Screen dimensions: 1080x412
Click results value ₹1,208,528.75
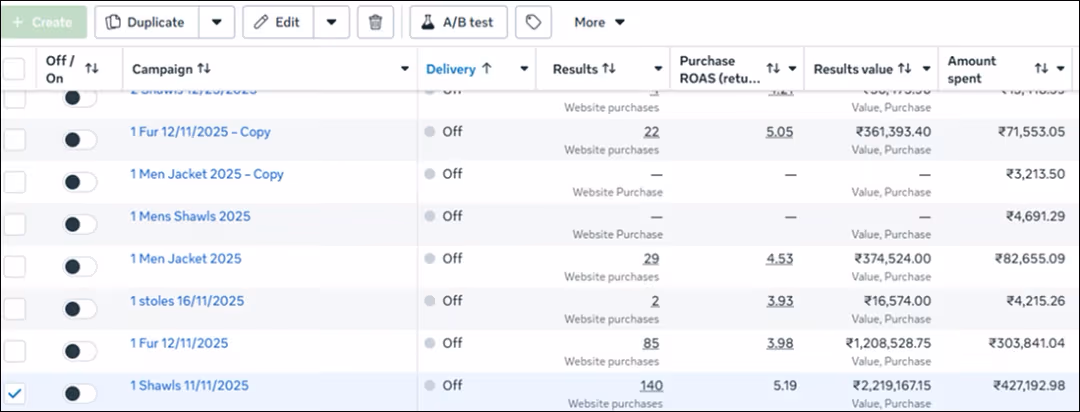pyautogui.click(x=889, y=344)
